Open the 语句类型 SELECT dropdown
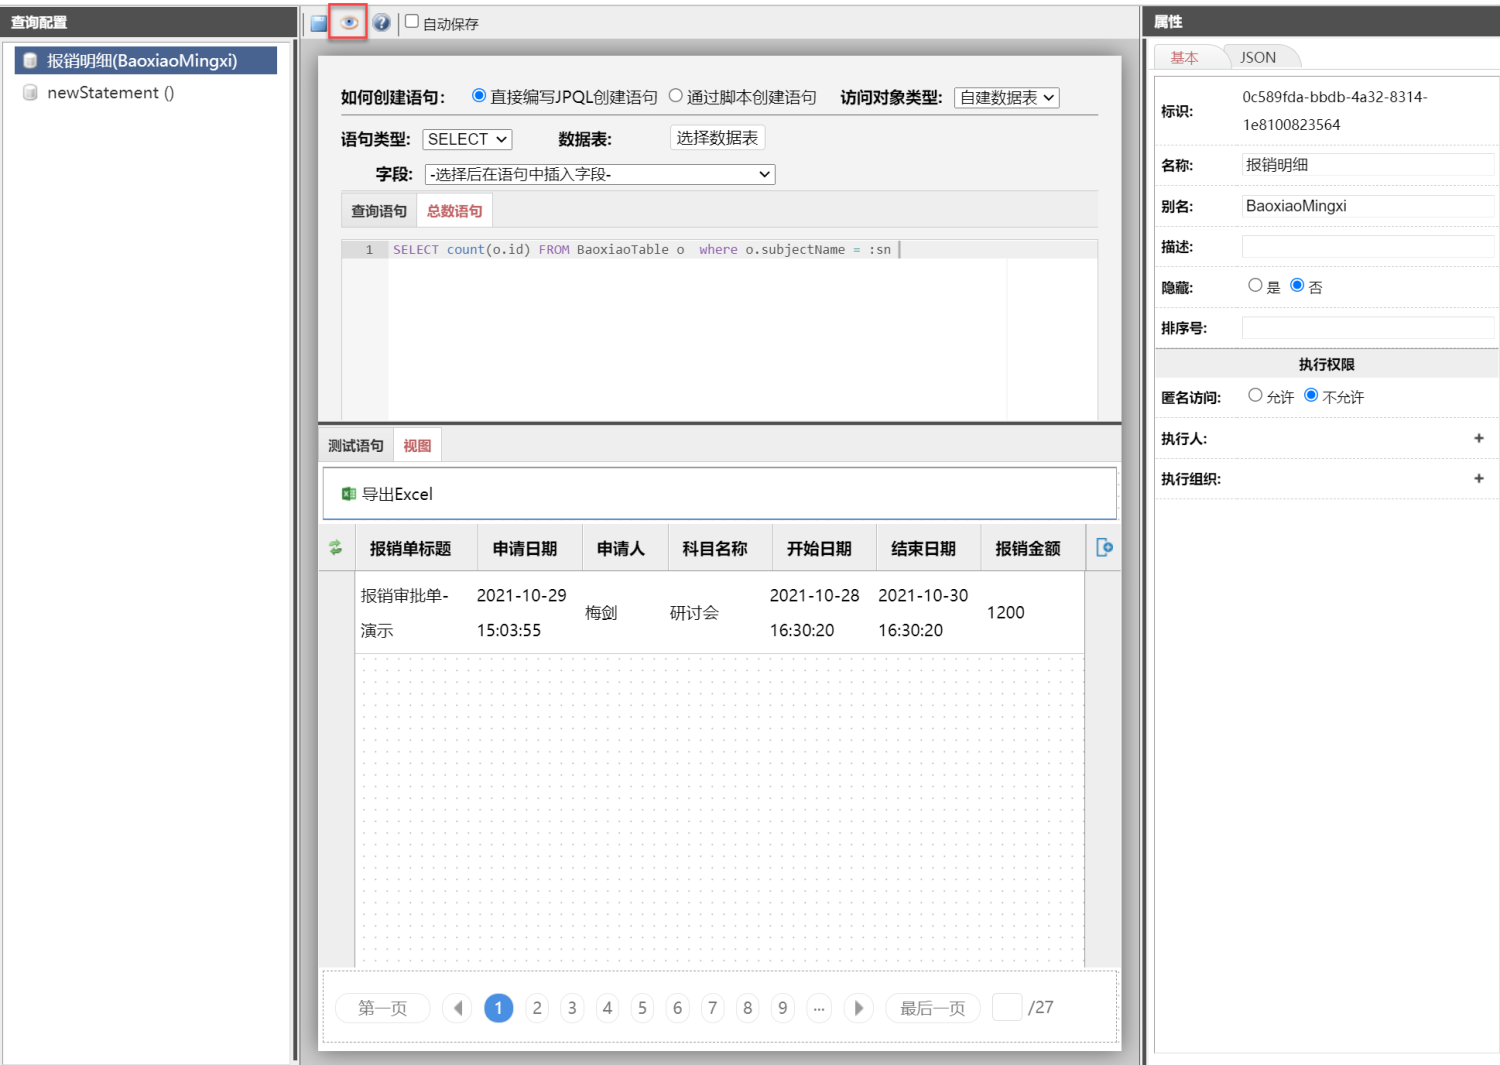This screenshot has width=1500, height=1065. point(467,139)
